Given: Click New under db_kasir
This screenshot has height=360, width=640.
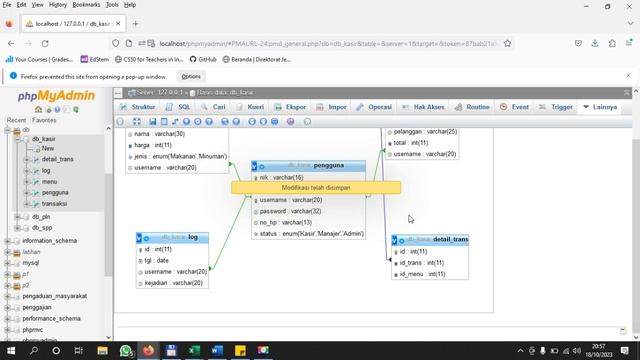Looking at the screenshot, I should [48, 149].
